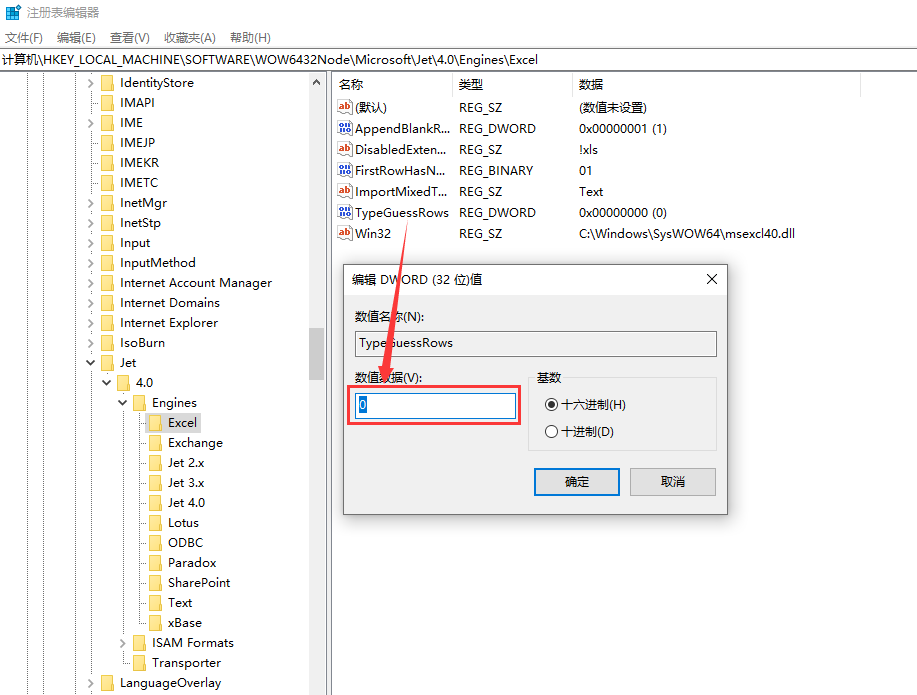Click the Transporter key folder icon
This screenshot has width=917, height=695.
(x=140, y=663)
